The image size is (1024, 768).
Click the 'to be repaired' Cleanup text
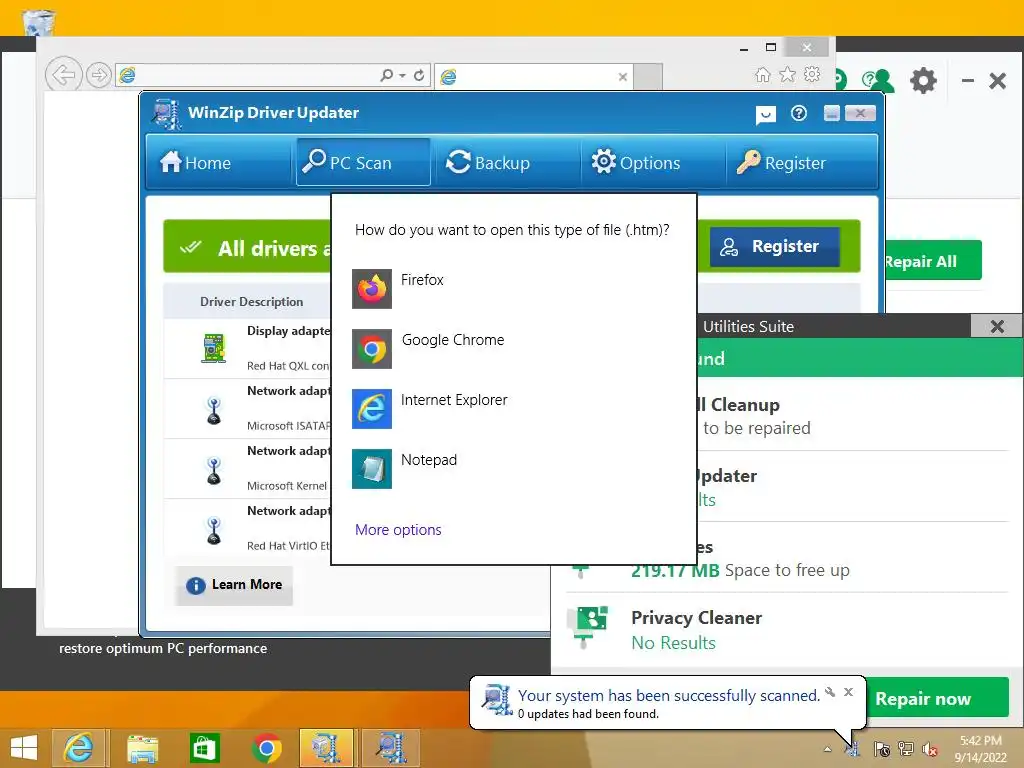(x=756, y=428)
